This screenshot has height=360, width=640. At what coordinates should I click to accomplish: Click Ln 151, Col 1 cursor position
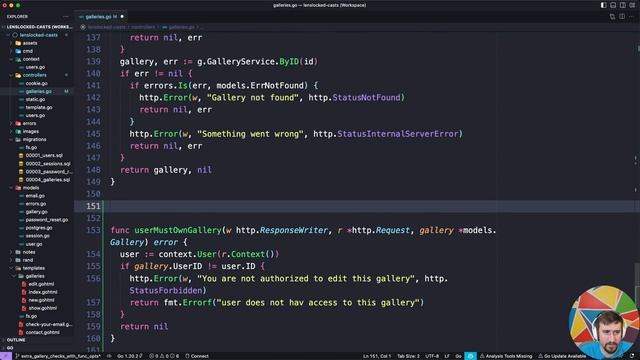click(x=376, y=356)
